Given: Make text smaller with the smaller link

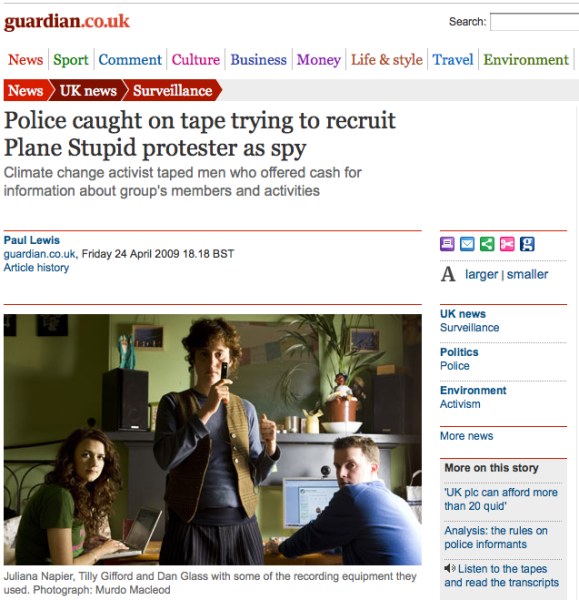Looking at the screenshot, I should [527, 274].
